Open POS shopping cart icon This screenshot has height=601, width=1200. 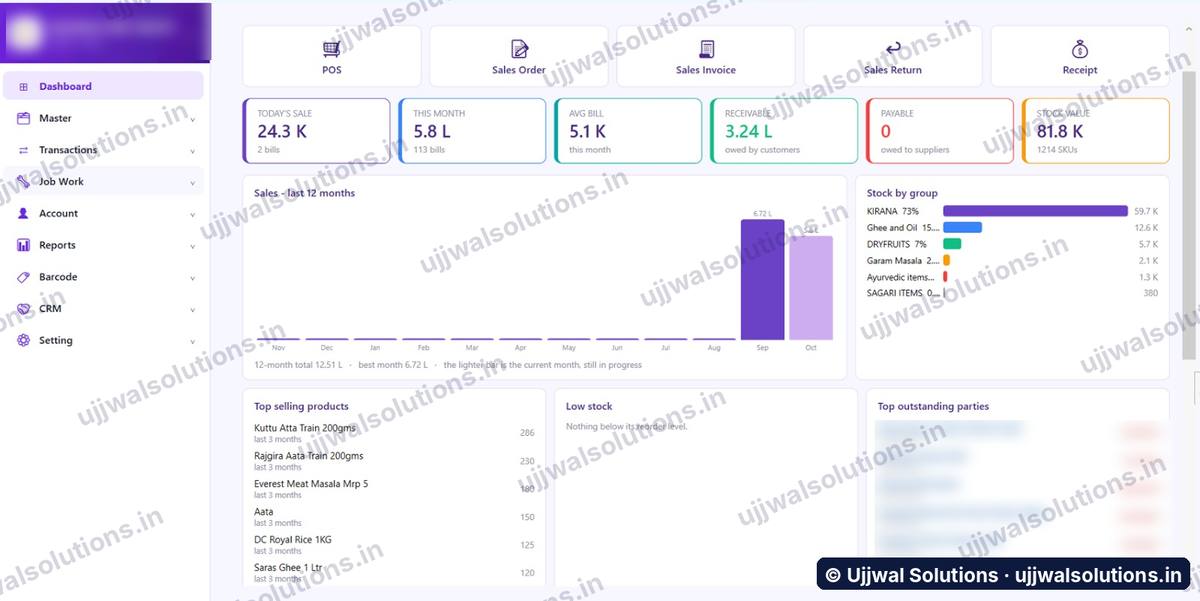tap(331, 49)
